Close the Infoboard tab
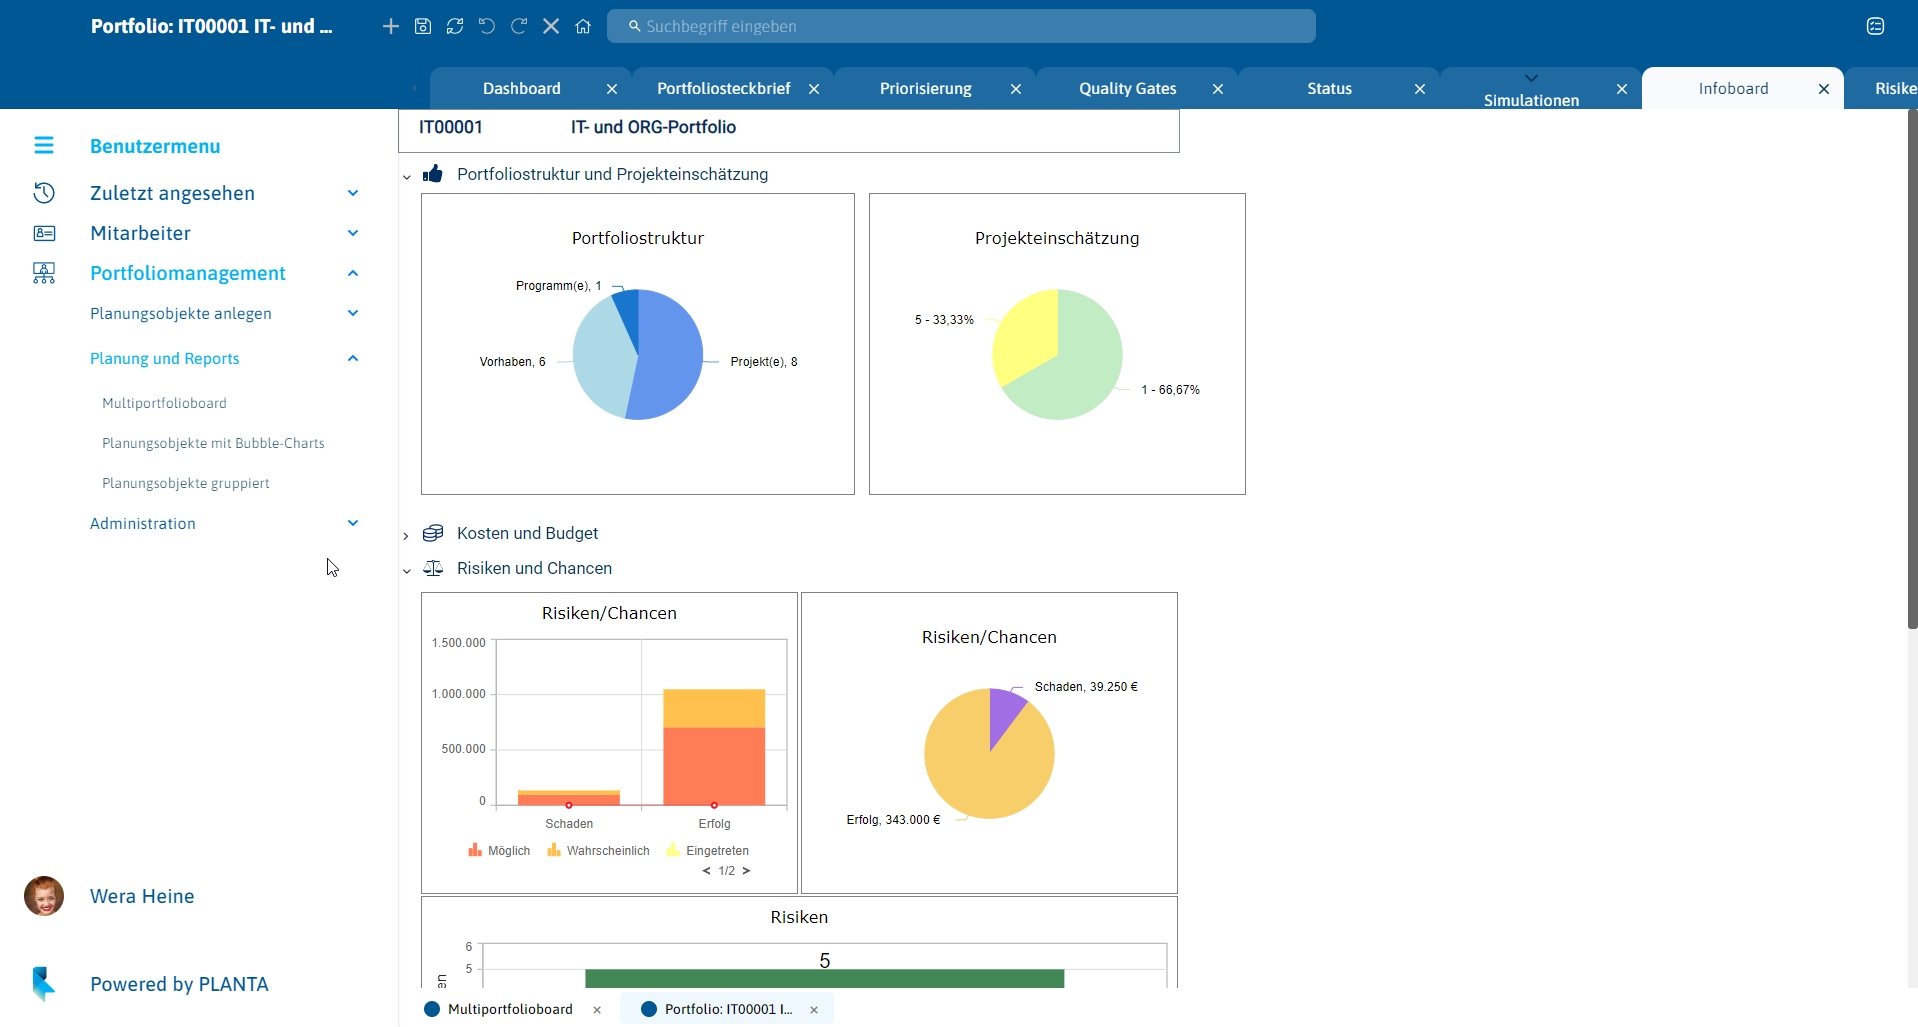The height and width of the screenshot is (1027, 1918). pyautogui.click(x=1824, y=89)
